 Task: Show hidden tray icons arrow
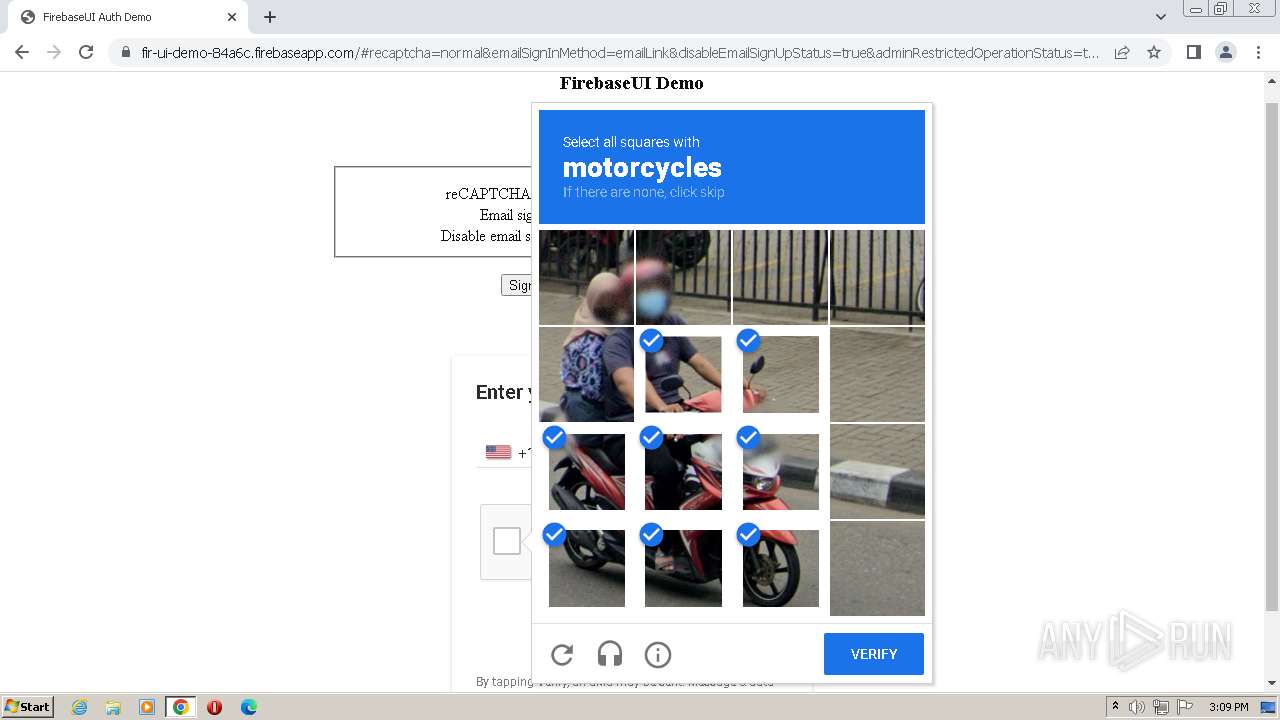[1115, 707]
